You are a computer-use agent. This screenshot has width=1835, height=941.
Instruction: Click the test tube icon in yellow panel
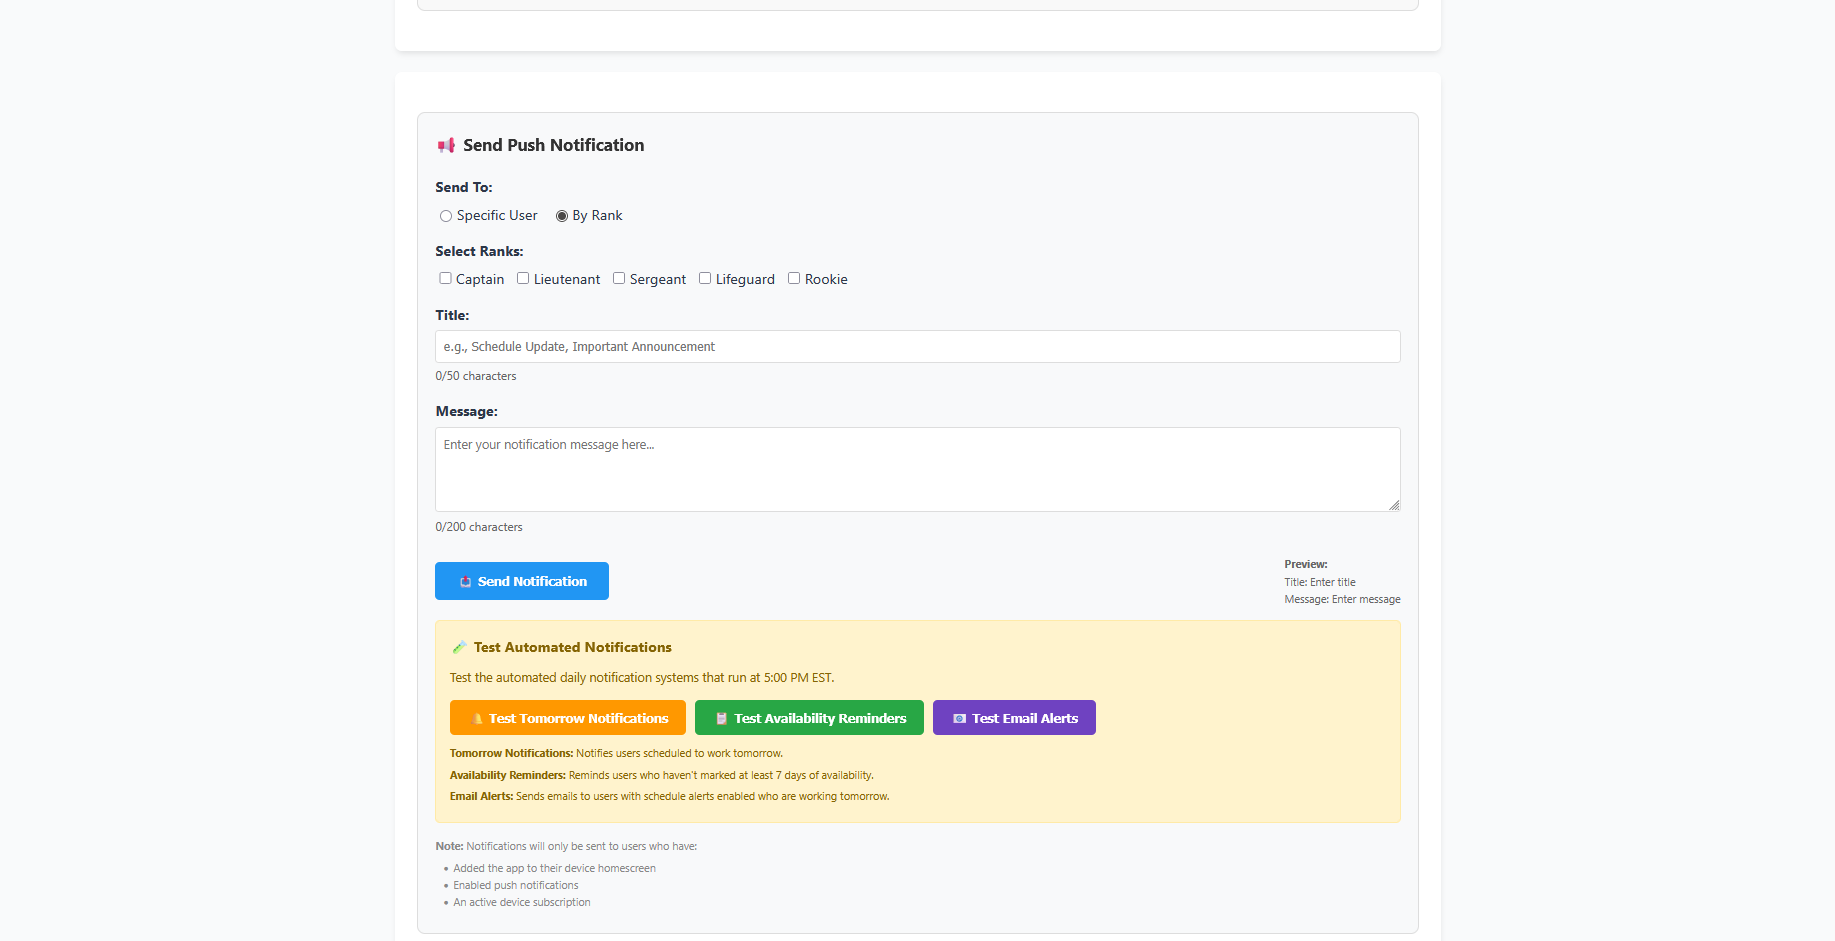coord(459,648)
